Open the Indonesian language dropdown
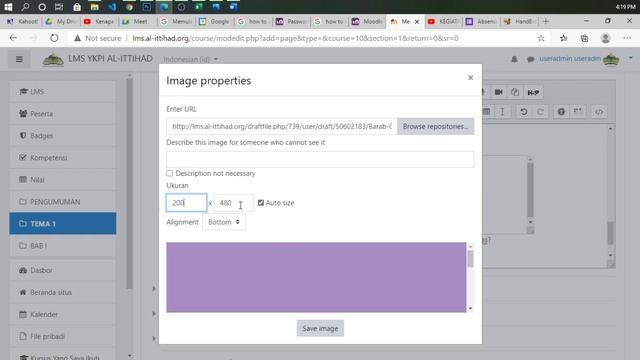The height and width of the screenshot is (360, 640). (x=191, y=60)
